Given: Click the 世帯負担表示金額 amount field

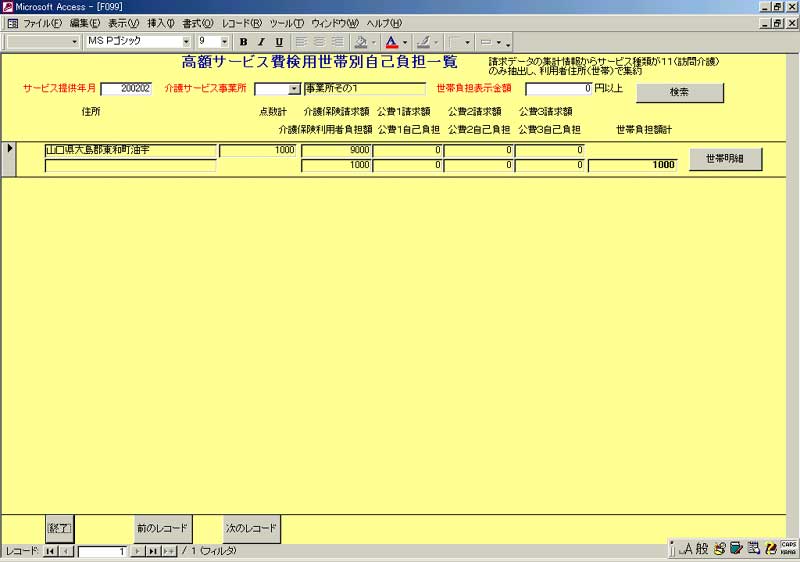Looking at the screenshot, I should click(559, 89).
